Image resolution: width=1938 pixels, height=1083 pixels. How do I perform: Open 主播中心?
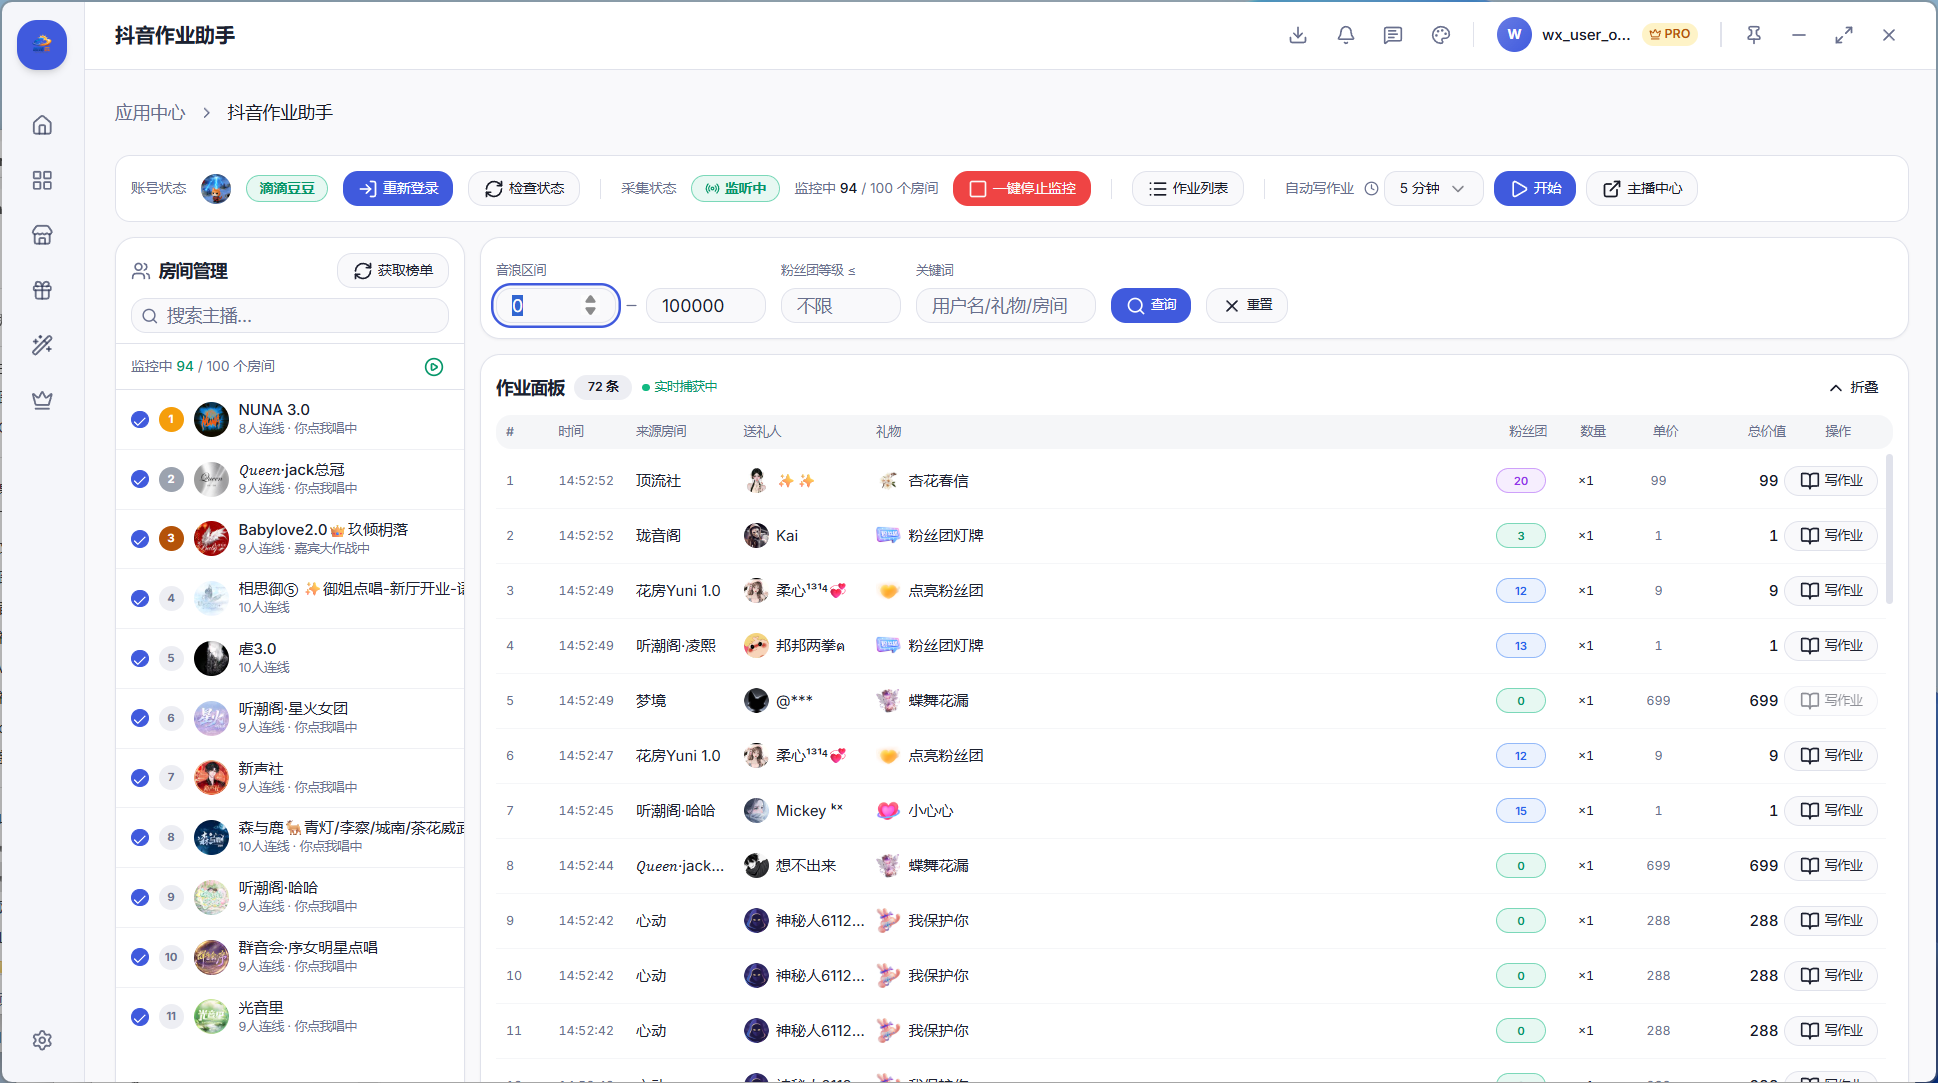(x=1641, y=188)
